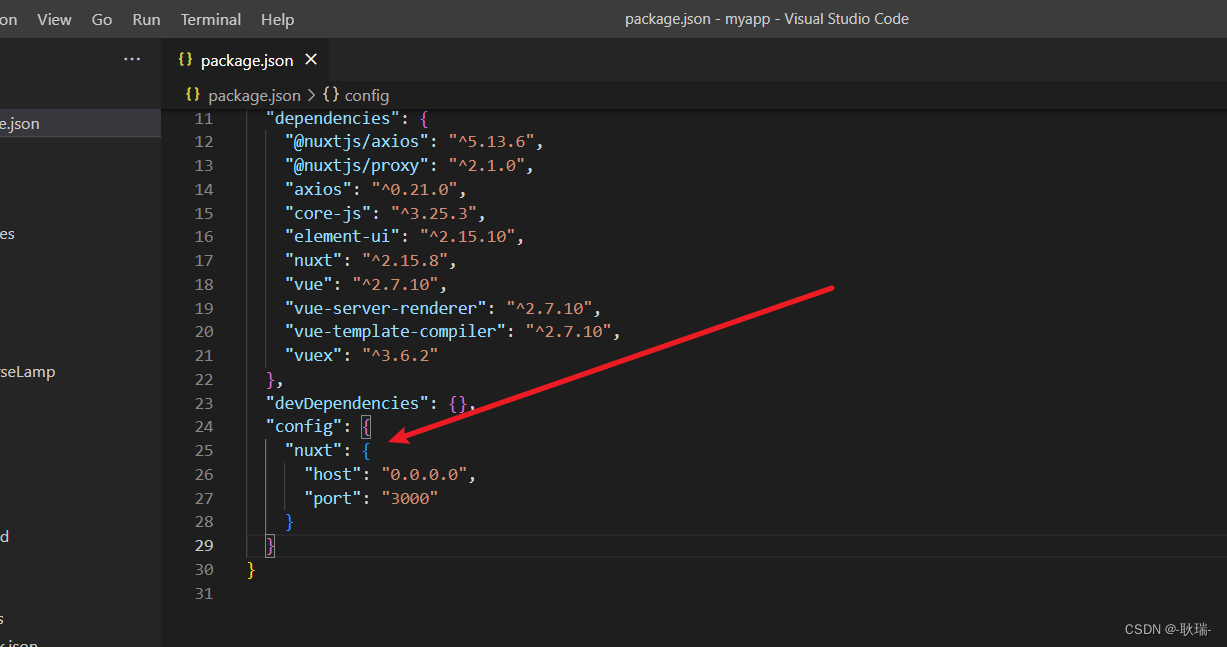Click the "@nuxtjs/axios" key
Image resolution: width=1227 pixels, height=647 pixels.
357,142
